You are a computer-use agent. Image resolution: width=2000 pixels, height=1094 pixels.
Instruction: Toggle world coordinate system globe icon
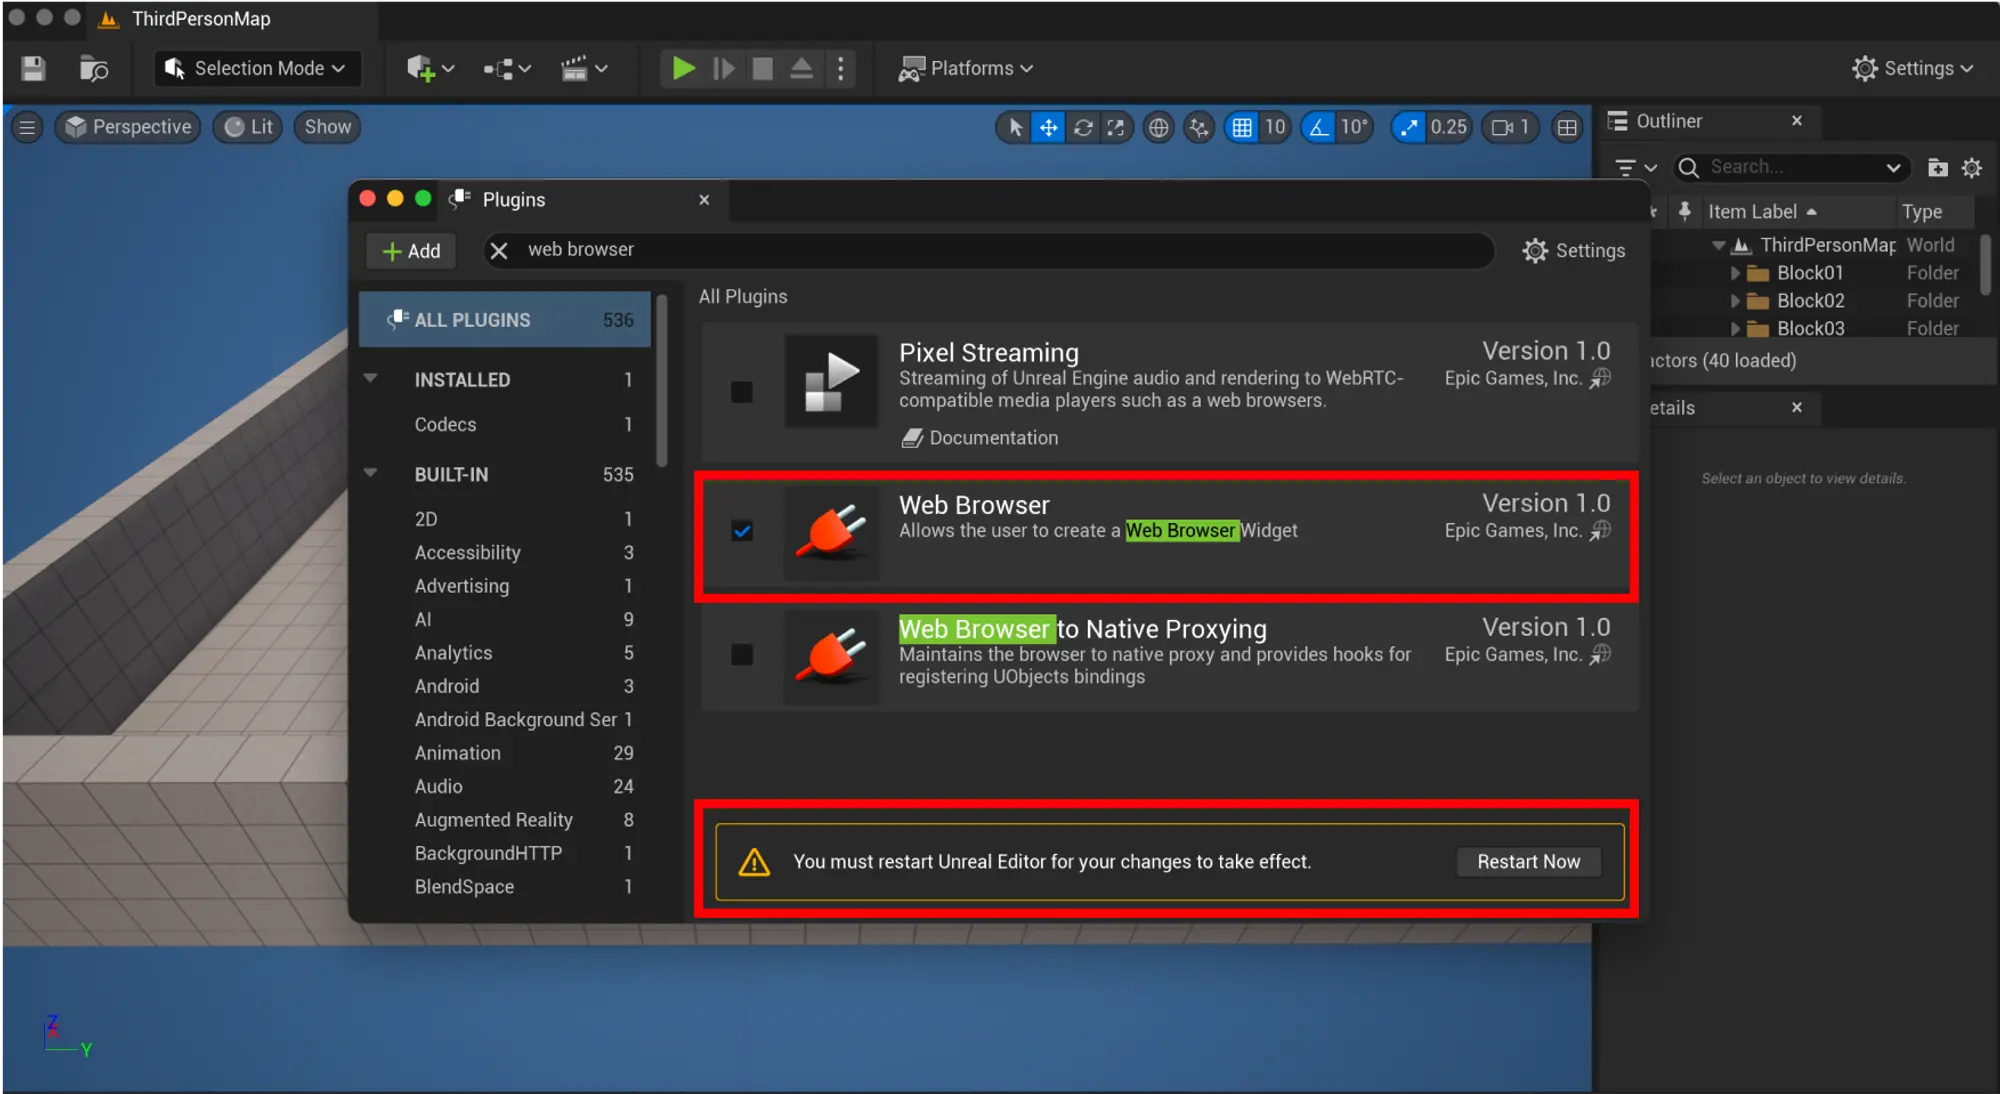[1158, 127]
